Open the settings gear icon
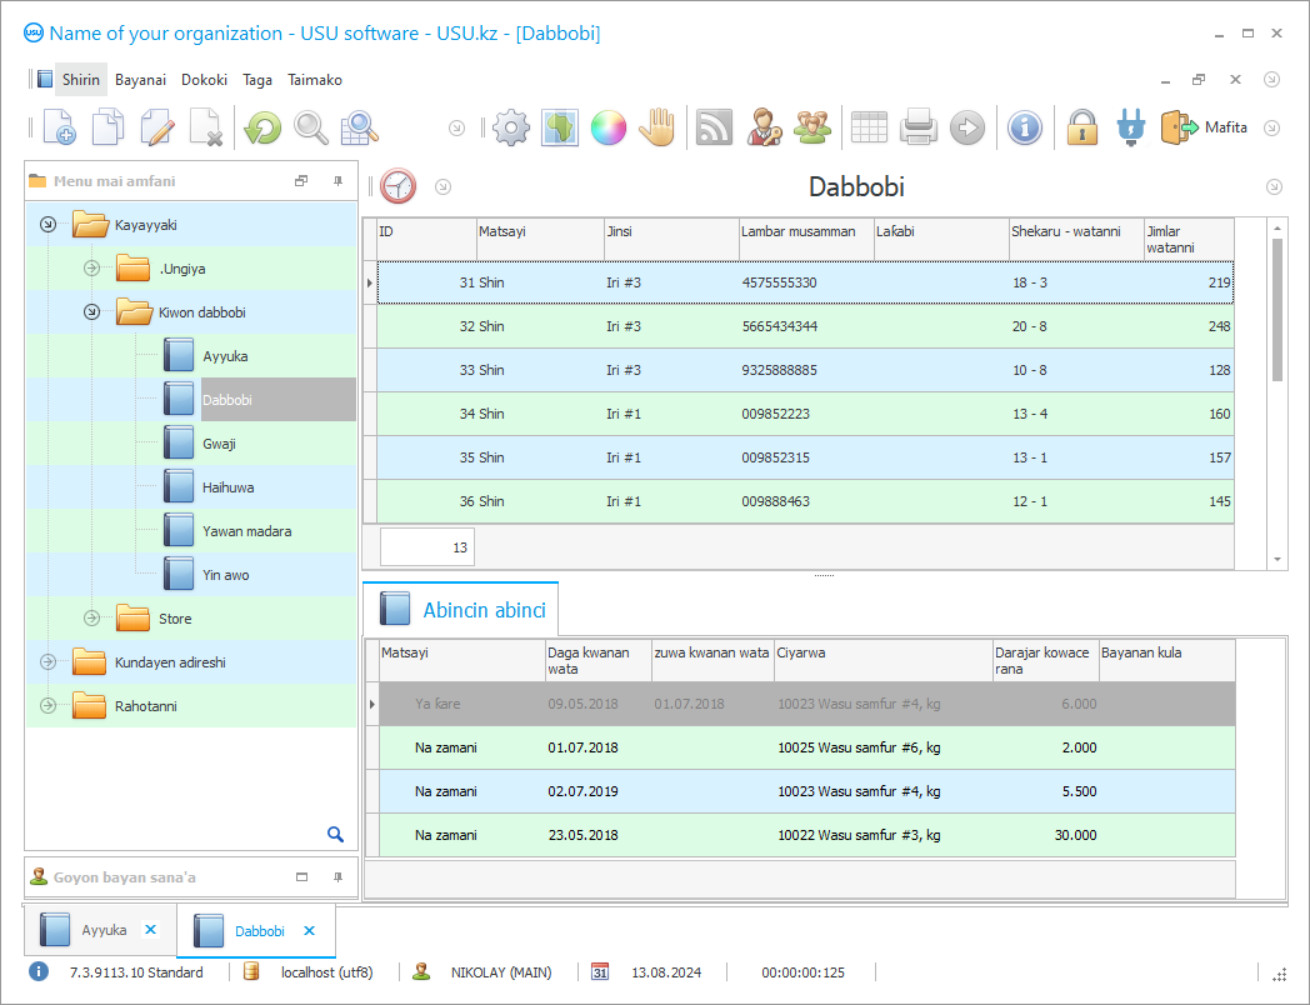The height and width of the screenshot is (1005, 1310). pos(511,128)
